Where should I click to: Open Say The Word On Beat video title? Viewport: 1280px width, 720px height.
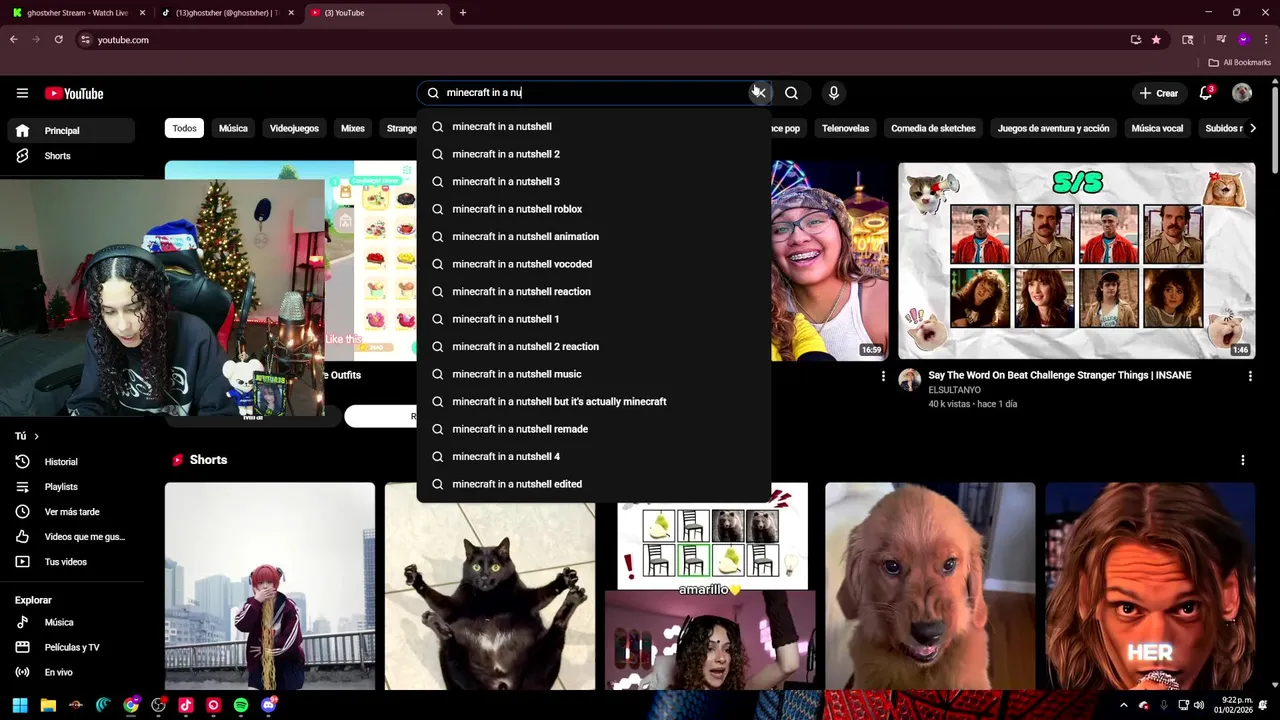pos(1060,375)
